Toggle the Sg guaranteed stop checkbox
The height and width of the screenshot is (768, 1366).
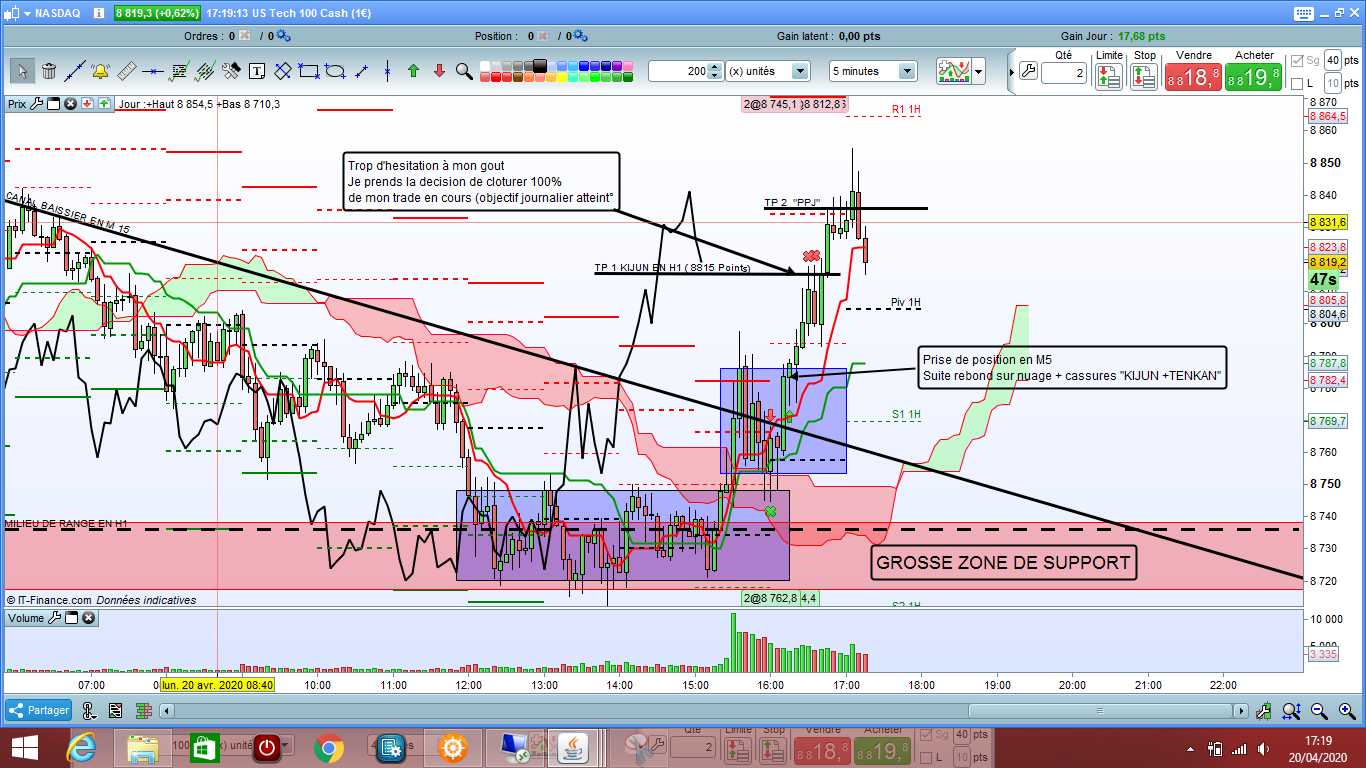click(x=1297, y=61)
